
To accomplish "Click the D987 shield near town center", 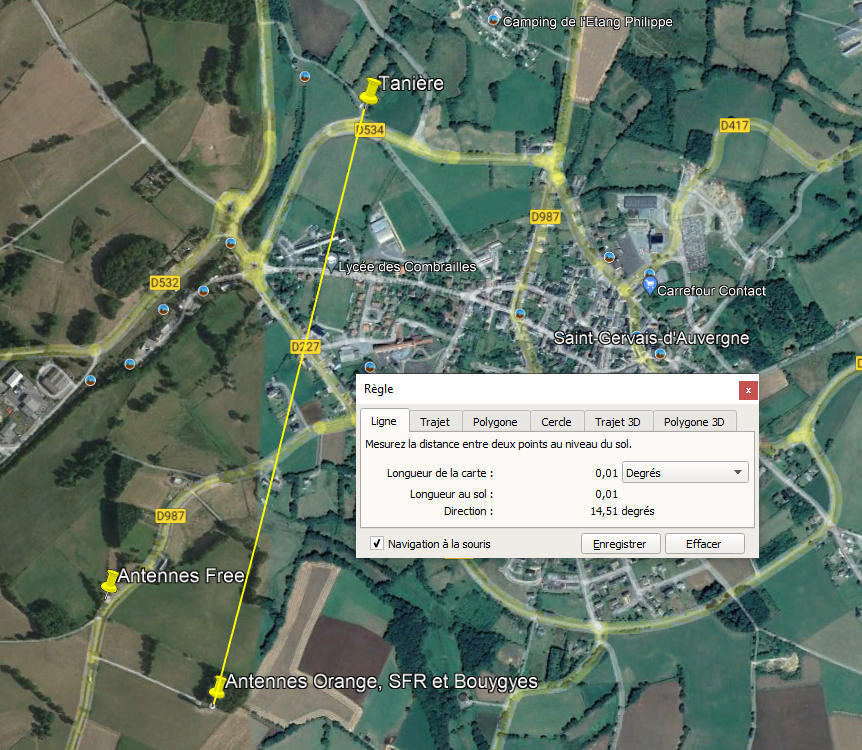I will (x=545, y=217).
